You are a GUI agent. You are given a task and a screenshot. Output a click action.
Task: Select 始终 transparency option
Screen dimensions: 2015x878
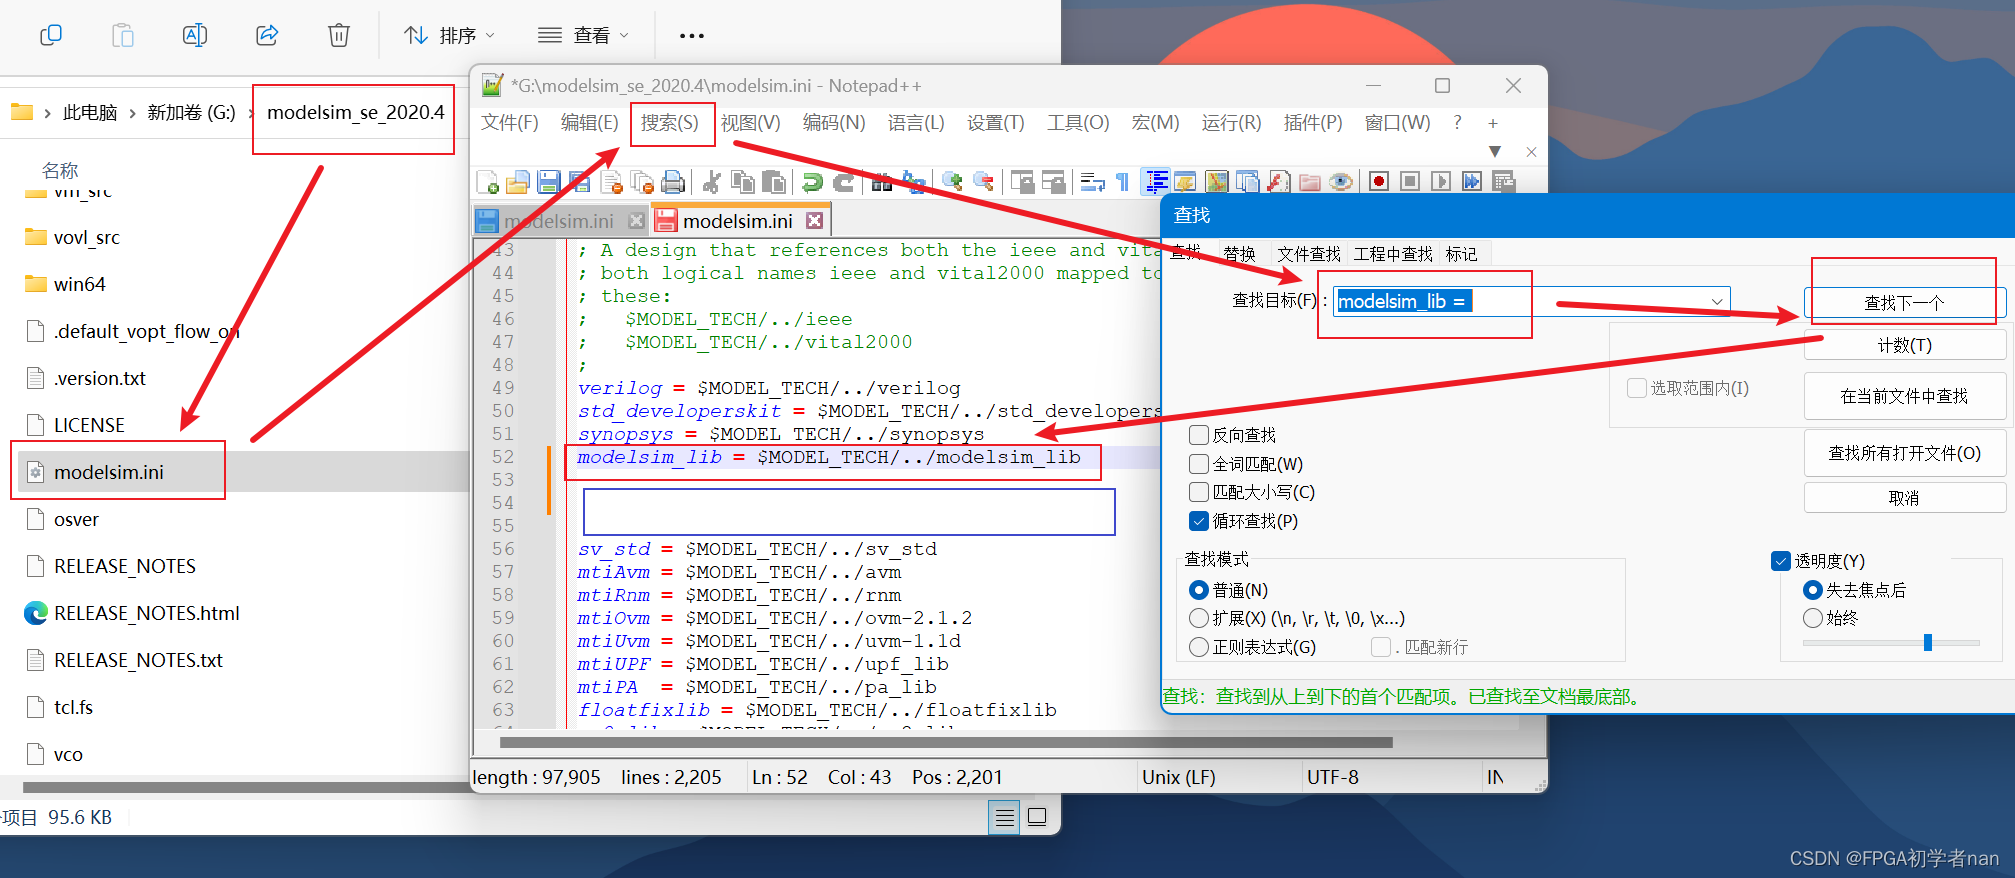pos(1812,618)
